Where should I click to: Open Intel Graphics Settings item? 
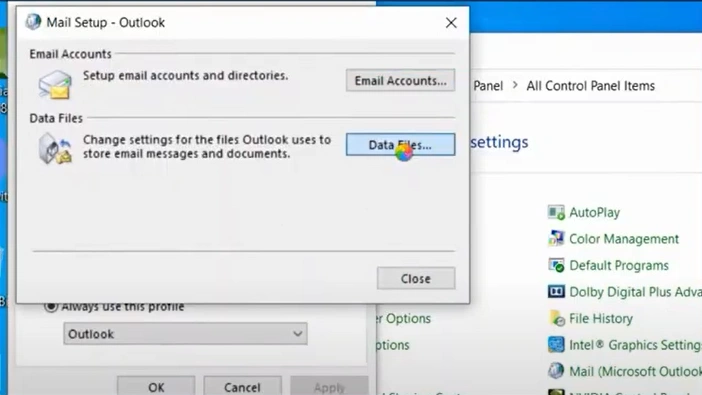click(635, 345)
